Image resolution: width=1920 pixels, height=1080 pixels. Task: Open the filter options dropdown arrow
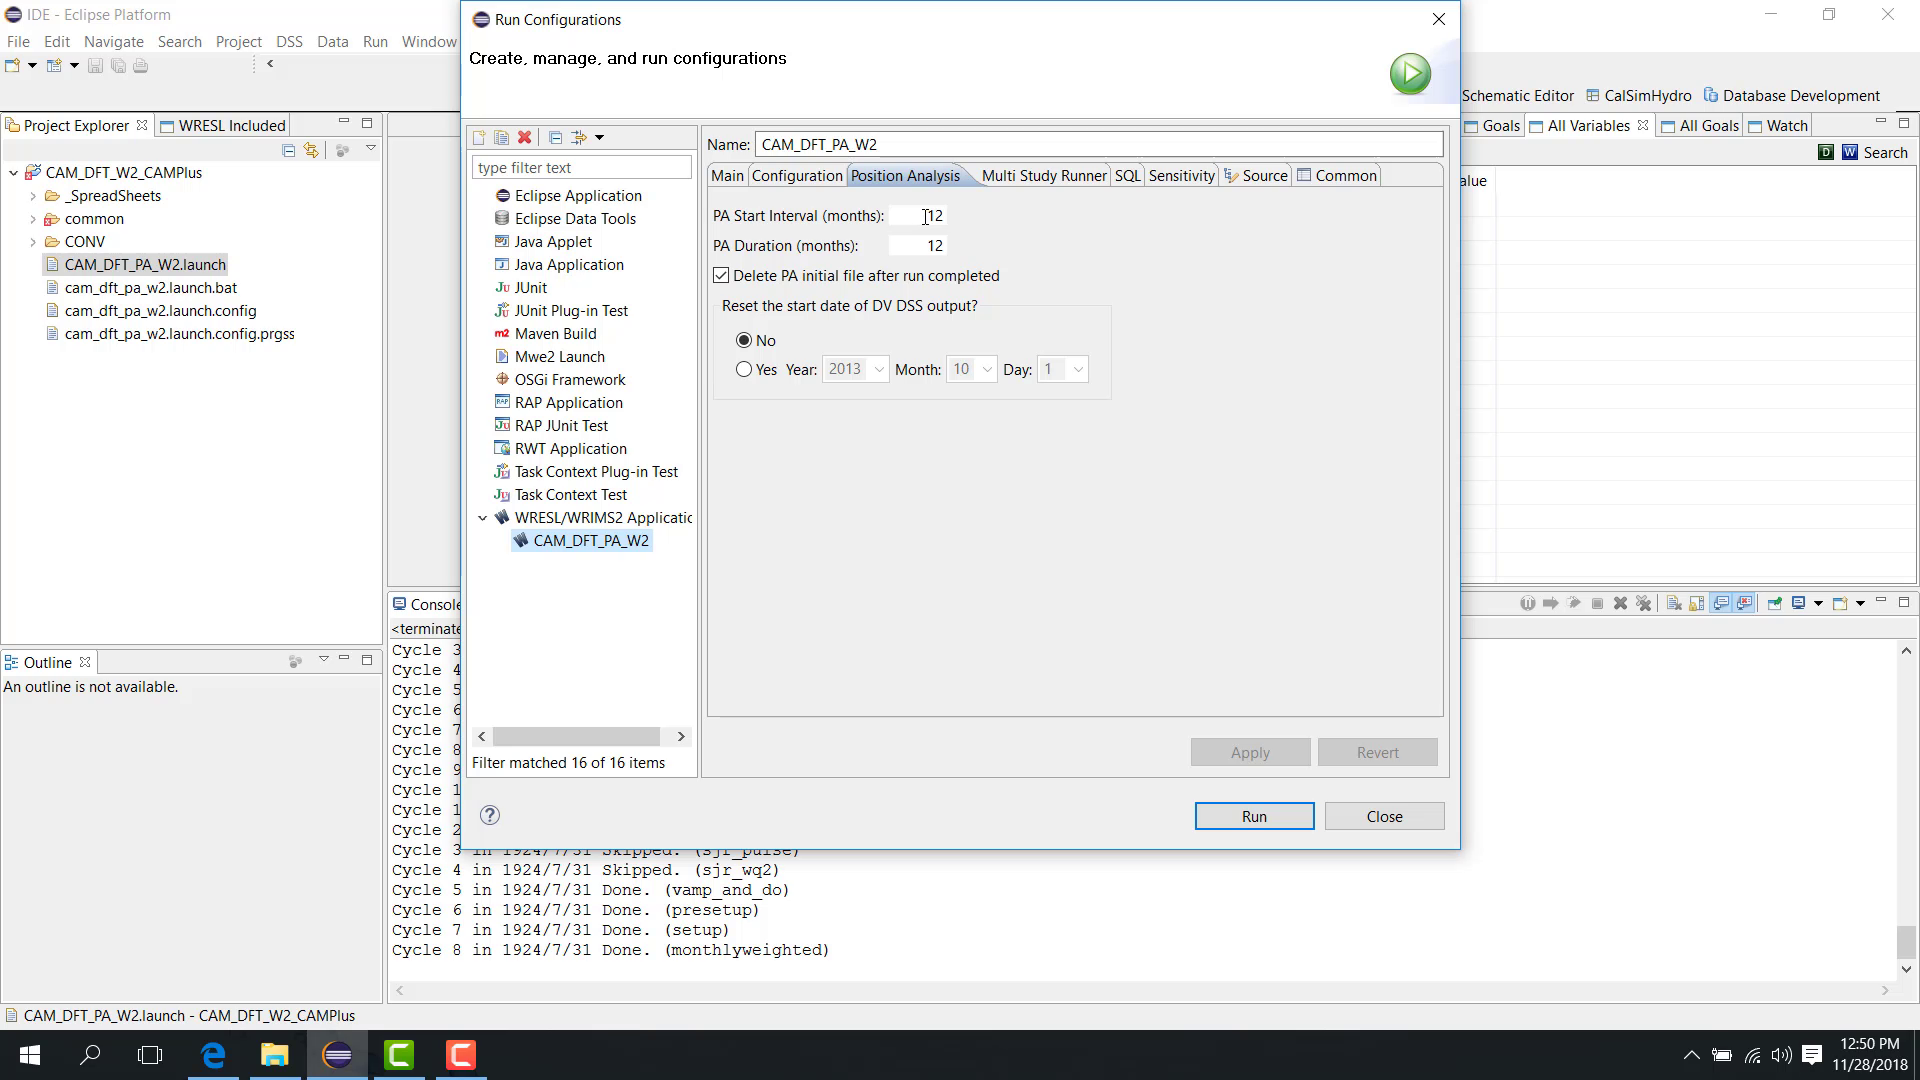pos(599,137)
